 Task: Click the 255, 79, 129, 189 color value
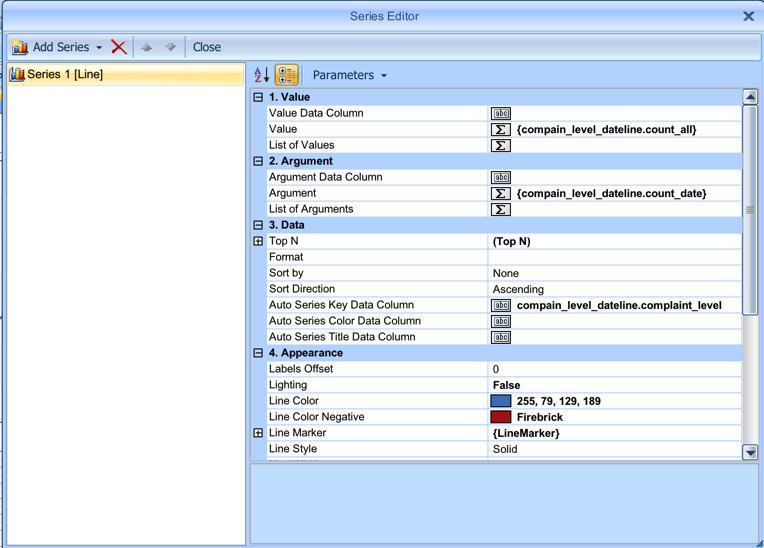(558, 401)
